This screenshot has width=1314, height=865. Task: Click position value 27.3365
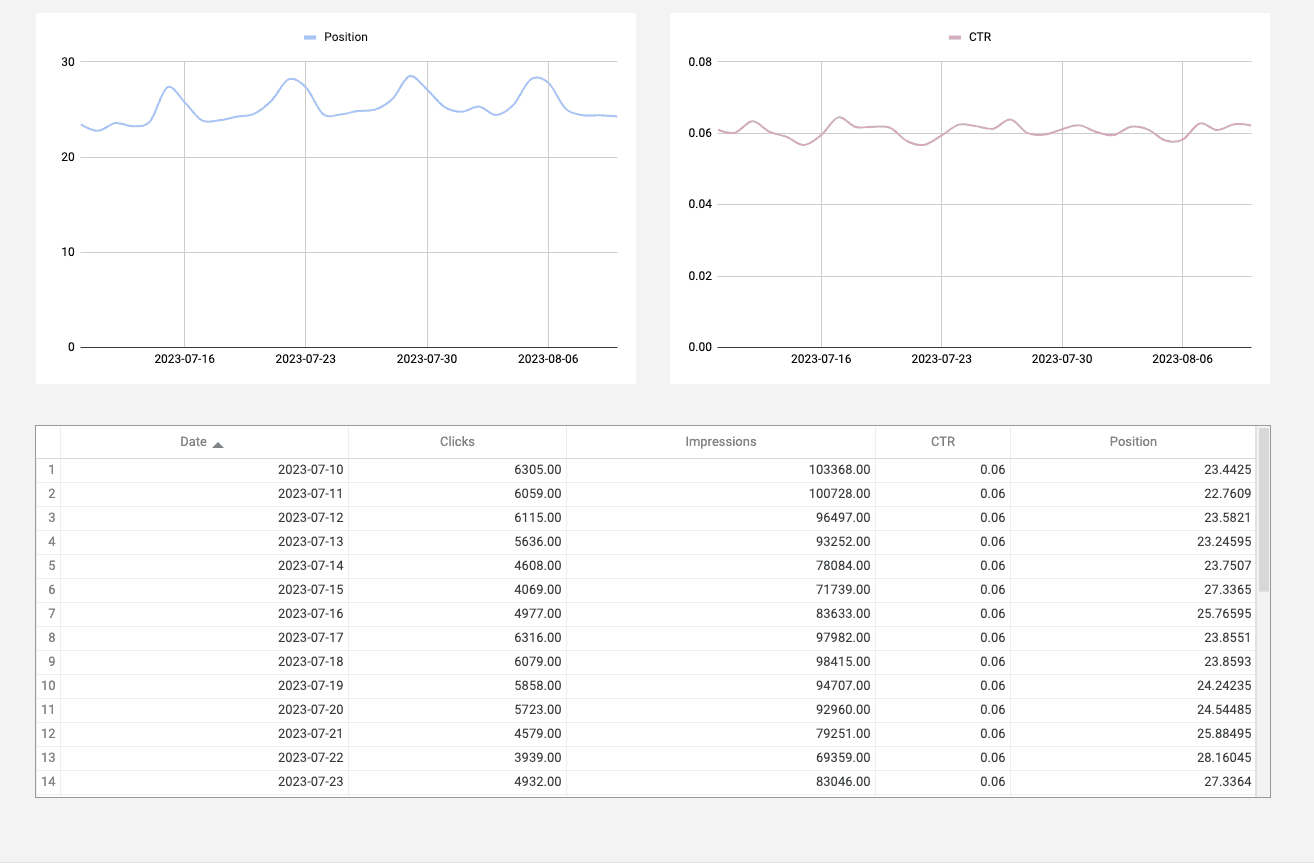point(1229,589)
